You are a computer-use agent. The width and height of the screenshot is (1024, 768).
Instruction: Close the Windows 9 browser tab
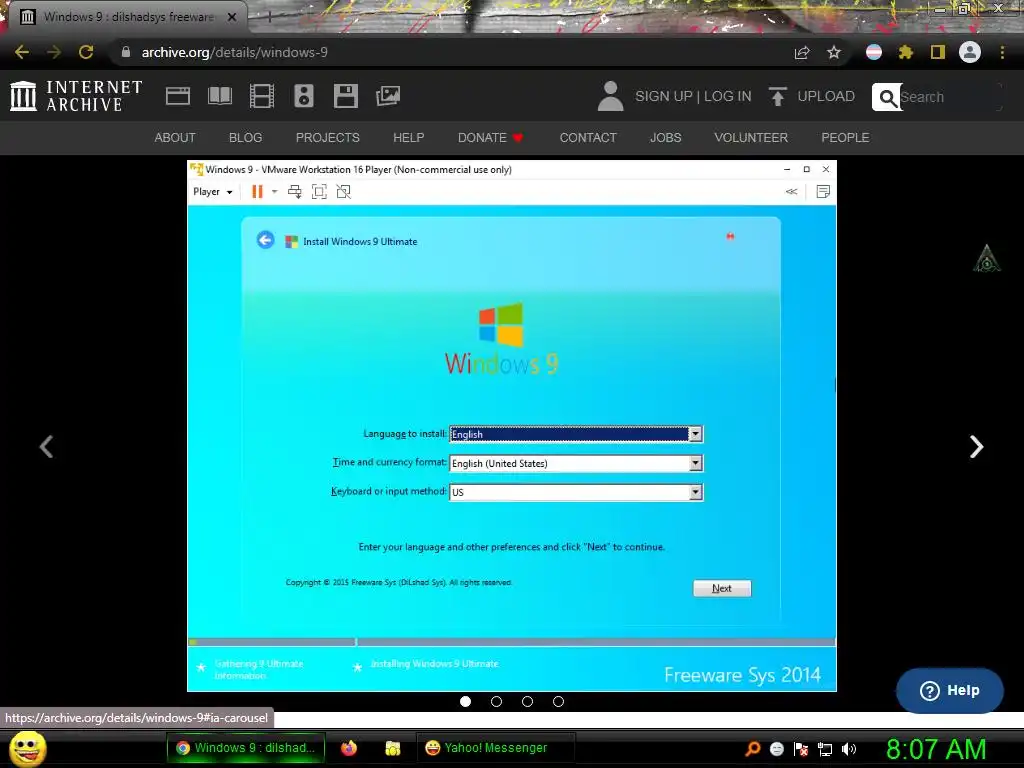232,17
